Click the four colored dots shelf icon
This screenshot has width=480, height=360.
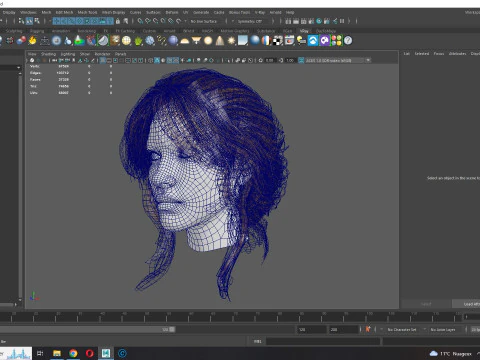click(336, 41)
